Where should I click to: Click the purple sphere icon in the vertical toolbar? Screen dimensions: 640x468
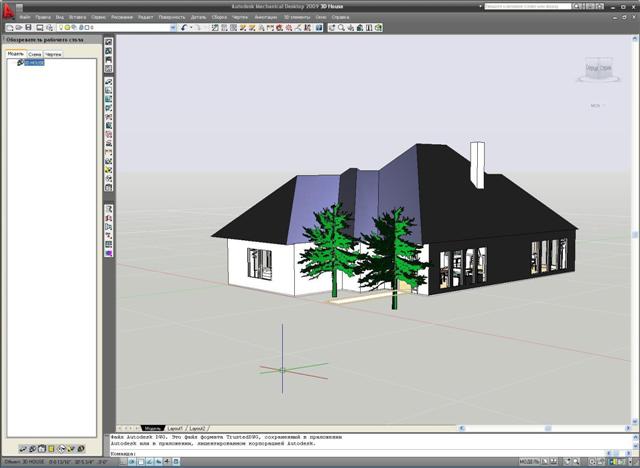click(x=109, y=253)
